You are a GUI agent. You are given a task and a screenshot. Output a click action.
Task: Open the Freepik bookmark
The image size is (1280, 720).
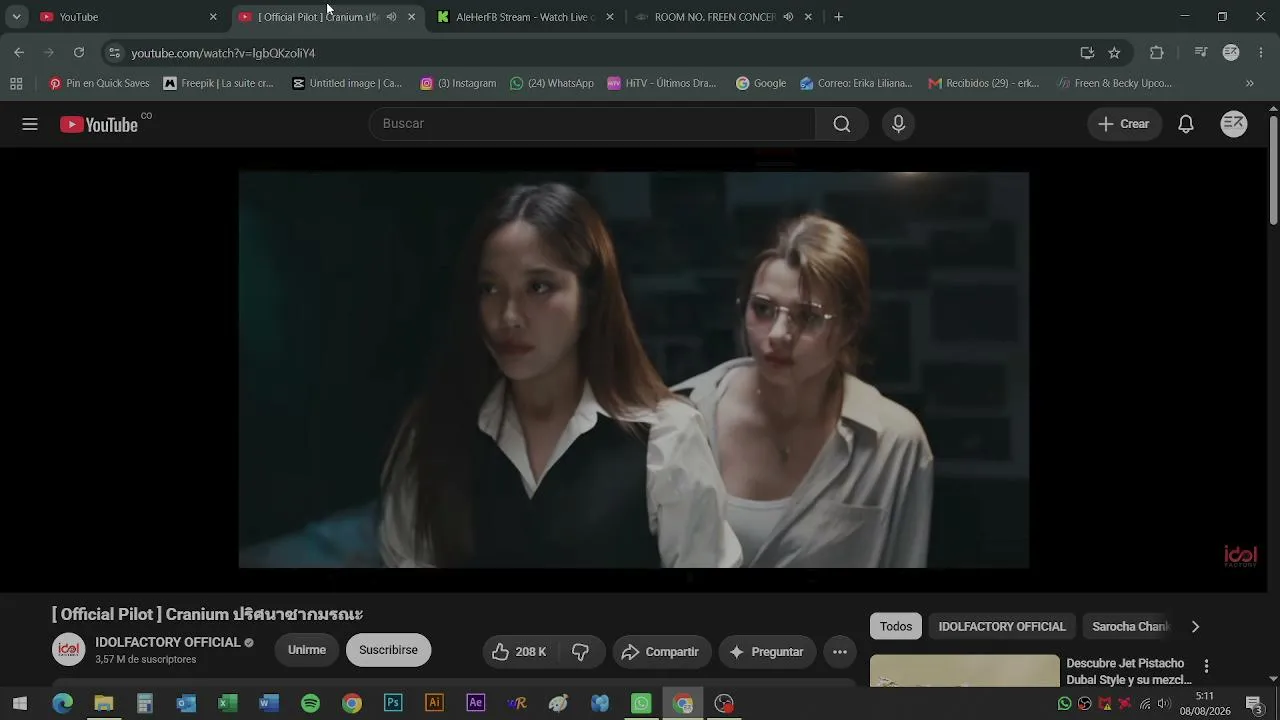pyautogui.click(x=219, y=83)
